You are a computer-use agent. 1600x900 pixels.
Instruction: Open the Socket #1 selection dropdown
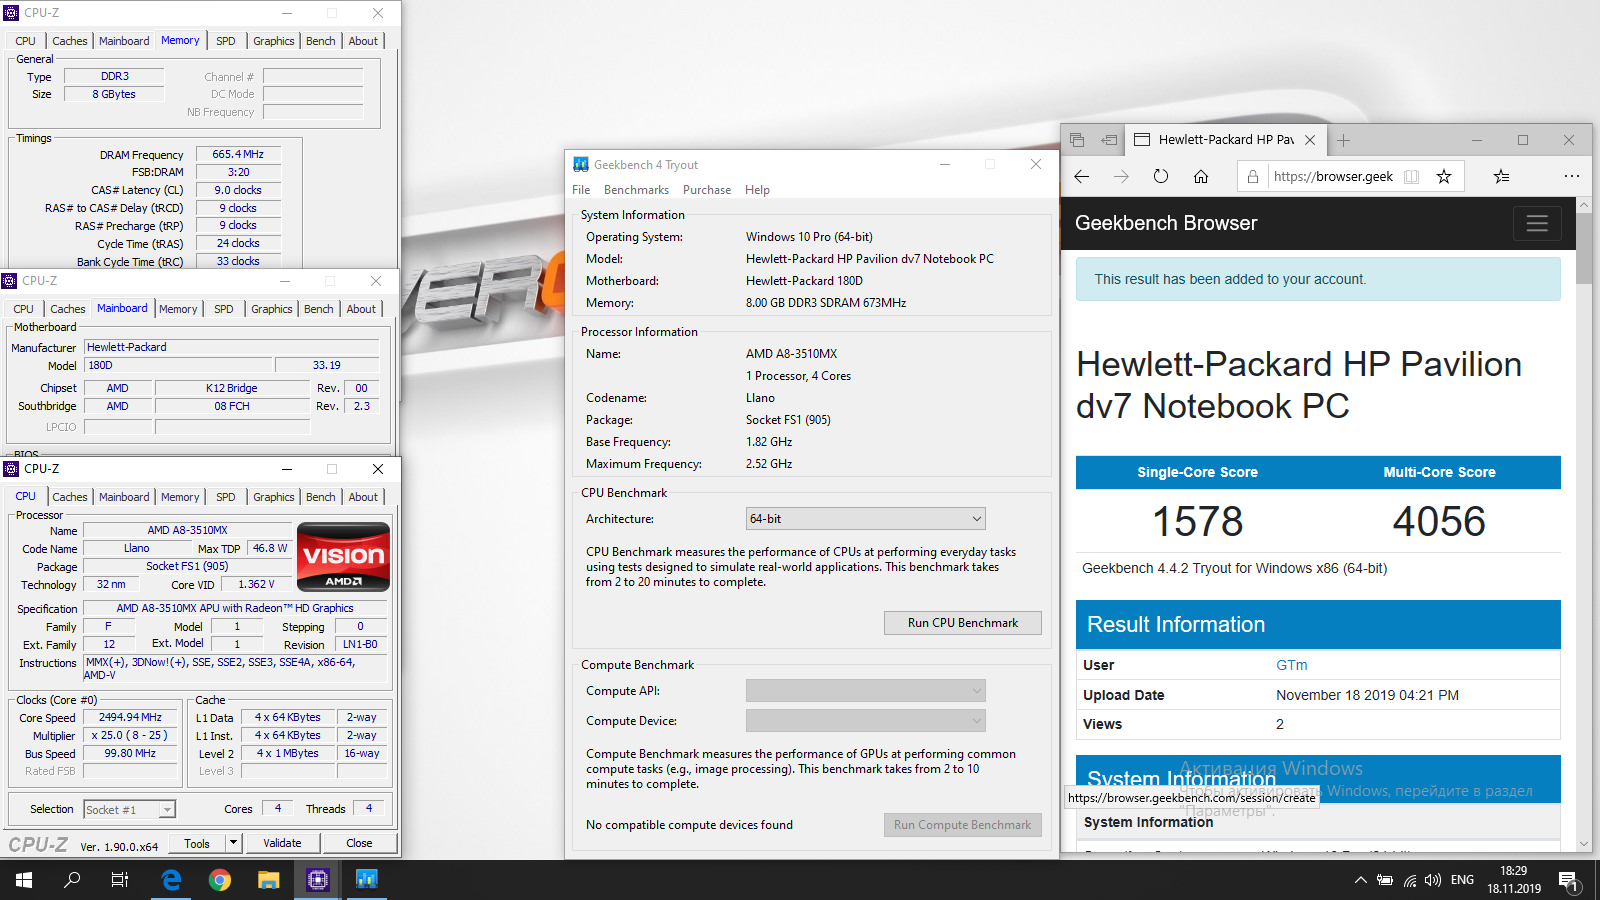click(x=130, y=810)
